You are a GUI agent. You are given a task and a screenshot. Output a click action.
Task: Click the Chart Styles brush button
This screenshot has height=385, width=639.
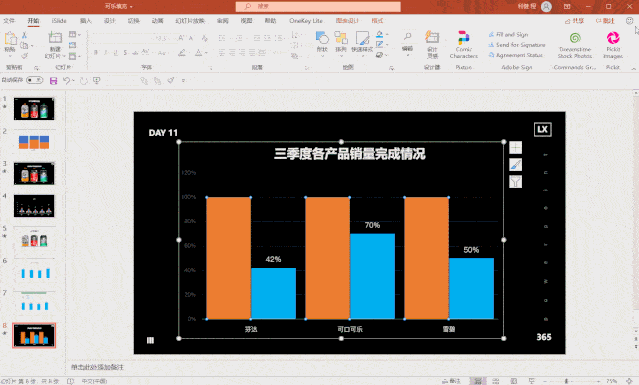click(x=516, y=165)
